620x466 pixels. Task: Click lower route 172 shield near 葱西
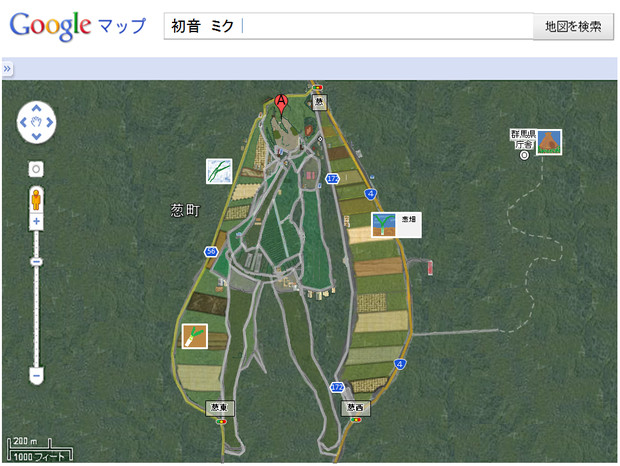pyautogui.click(x=337, y=387)
